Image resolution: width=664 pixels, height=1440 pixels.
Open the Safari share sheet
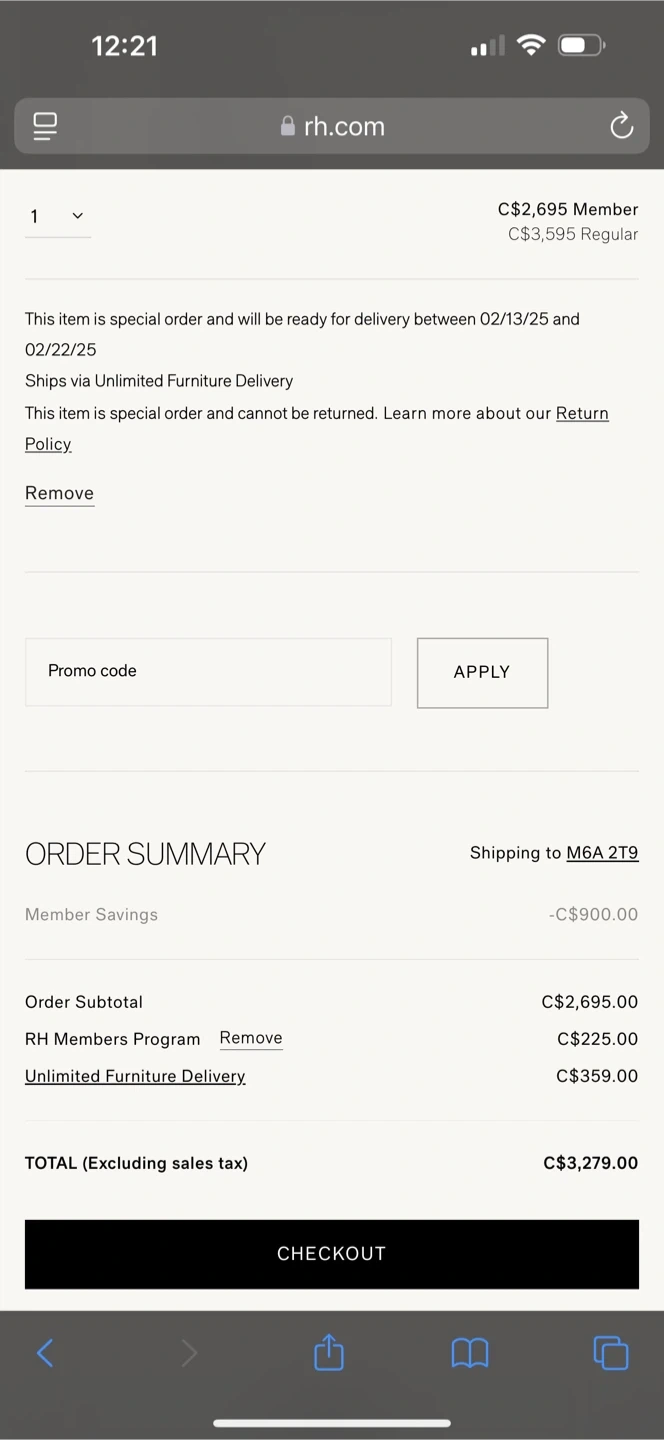point(329,1353)
